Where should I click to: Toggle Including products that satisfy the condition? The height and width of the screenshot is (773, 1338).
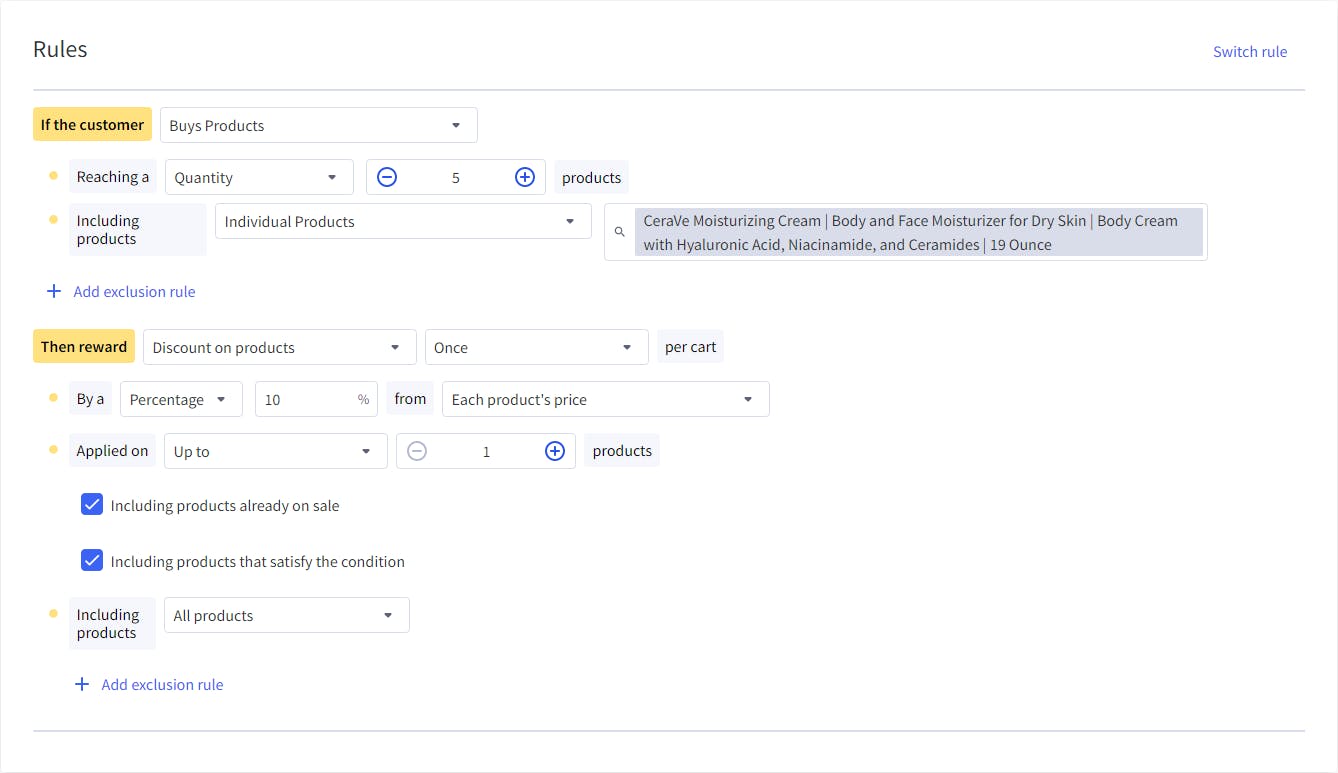tap(92, 561)
